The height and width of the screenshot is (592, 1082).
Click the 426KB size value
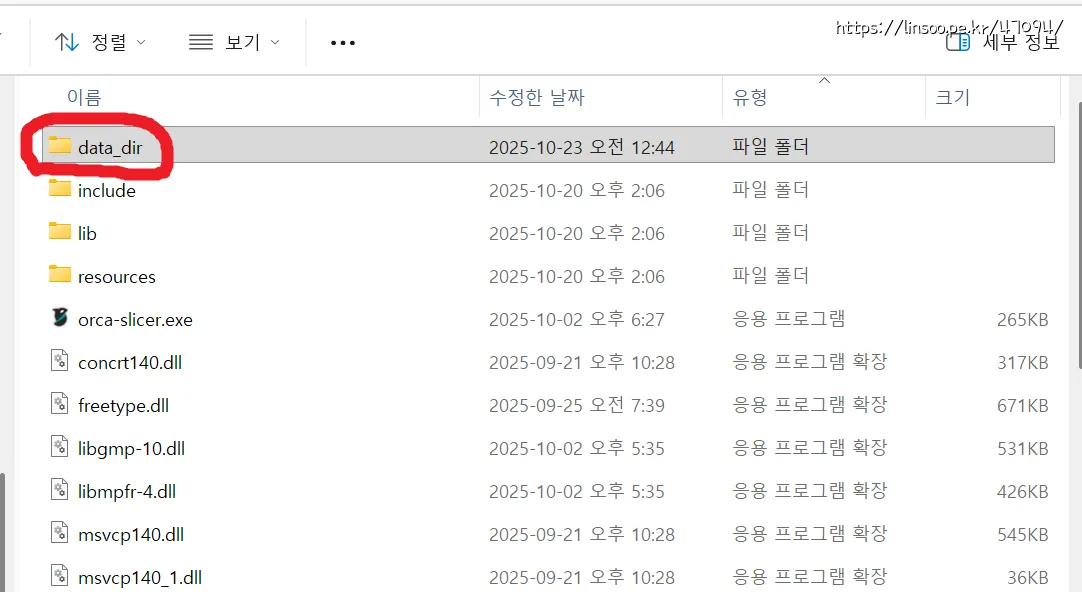1023,491
